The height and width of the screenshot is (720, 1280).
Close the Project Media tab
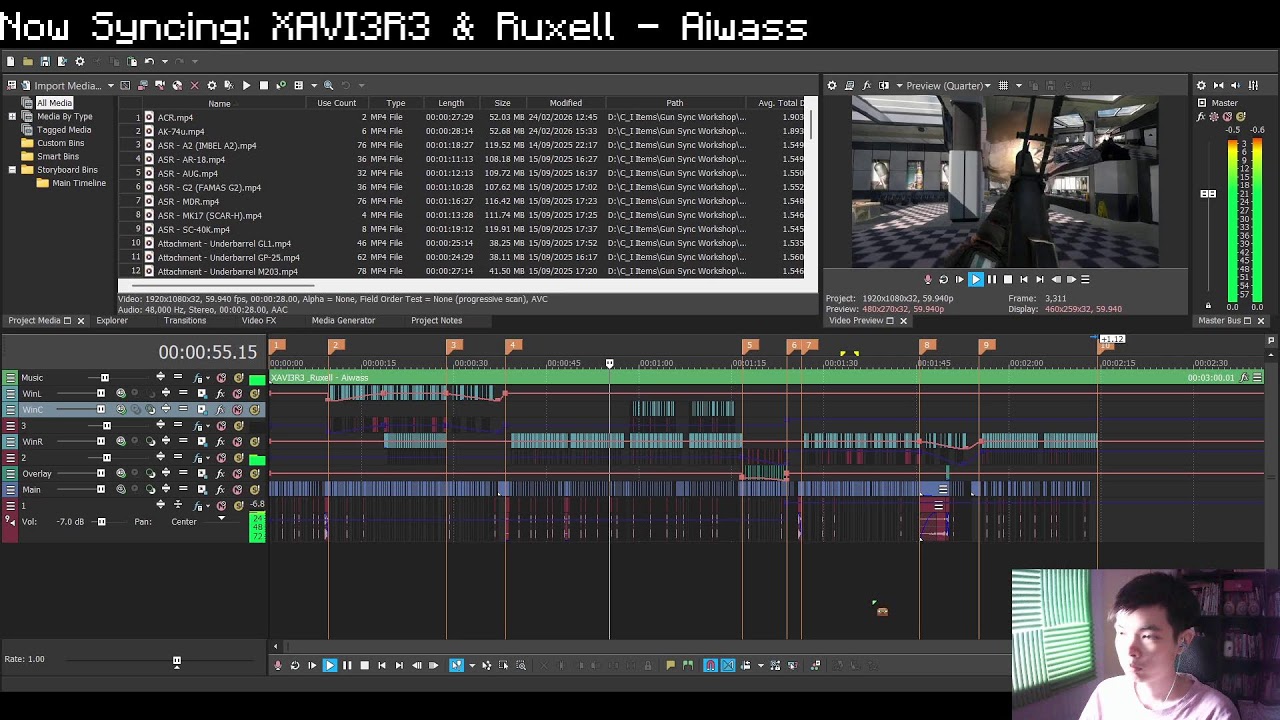(x=81, y=321)
